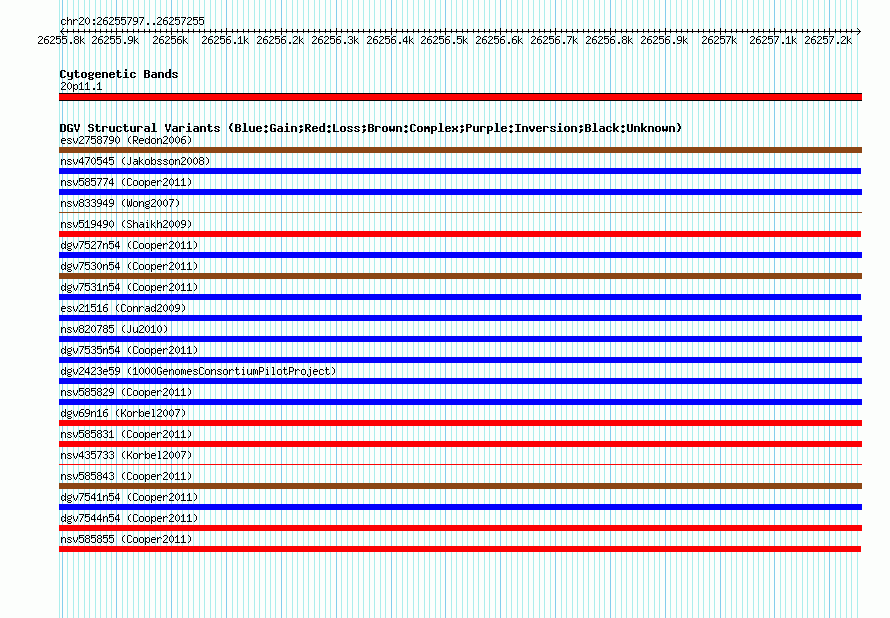Click the 26257.1k ruler label

773,40
